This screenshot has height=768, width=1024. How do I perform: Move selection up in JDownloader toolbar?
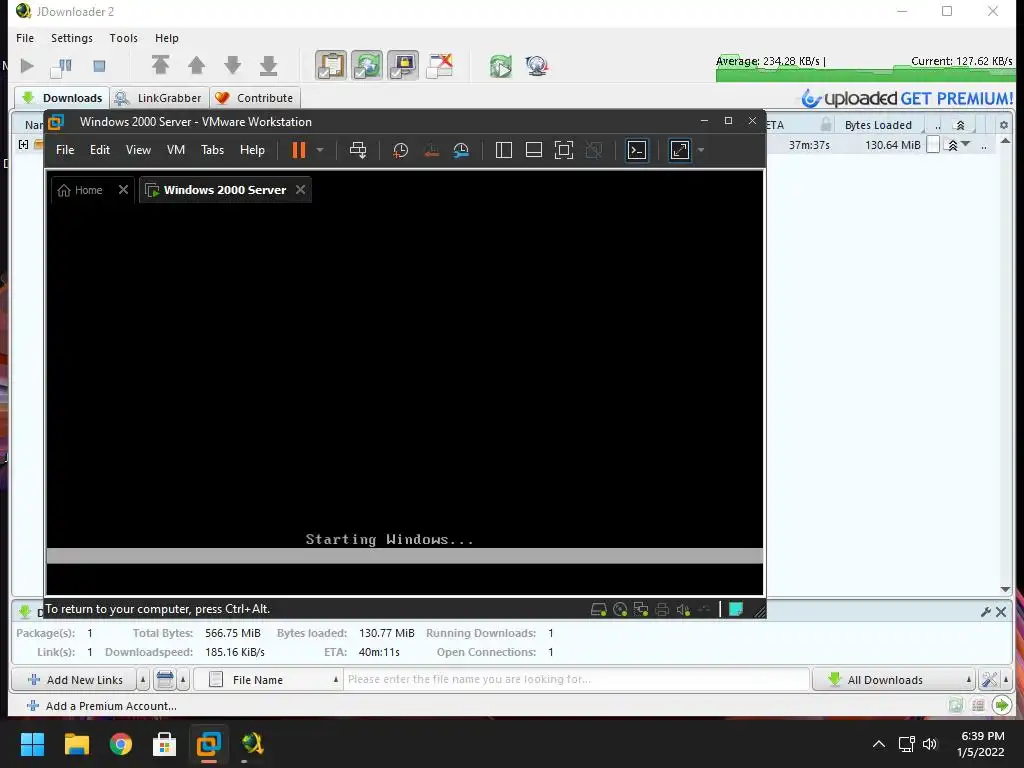click(x=197, y=65)
